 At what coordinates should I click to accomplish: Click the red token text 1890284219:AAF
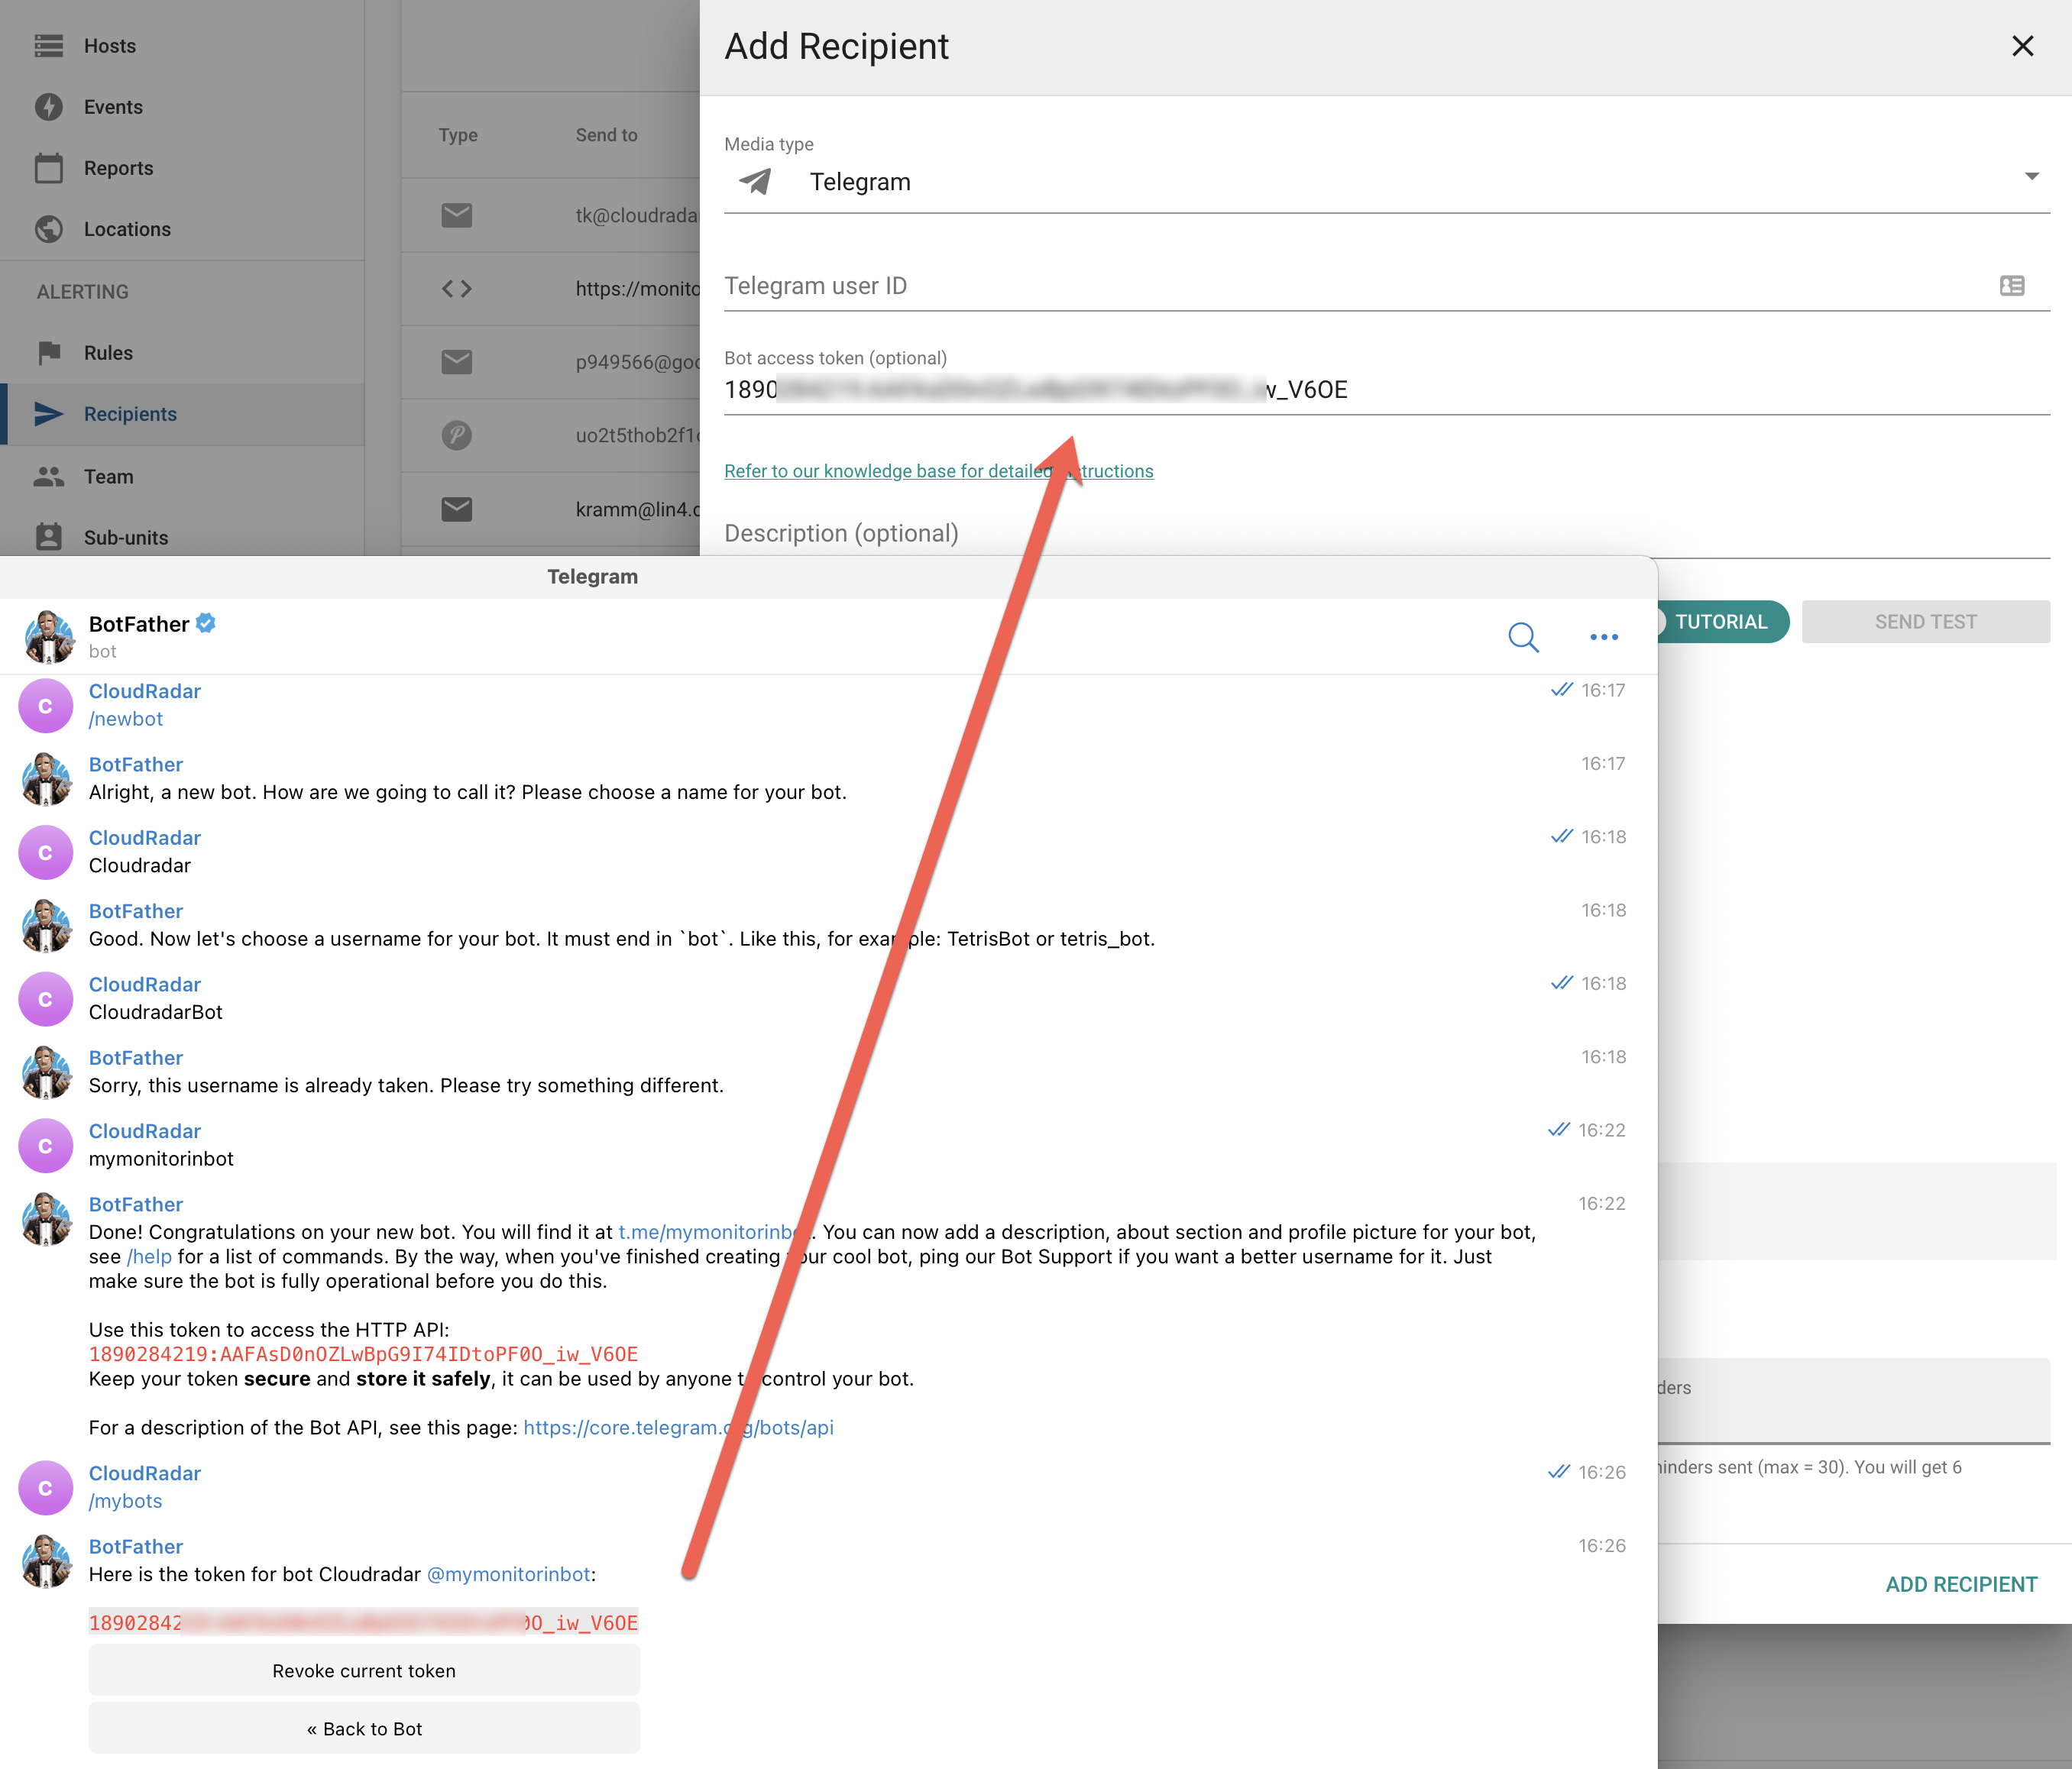tap(363, 1354)
